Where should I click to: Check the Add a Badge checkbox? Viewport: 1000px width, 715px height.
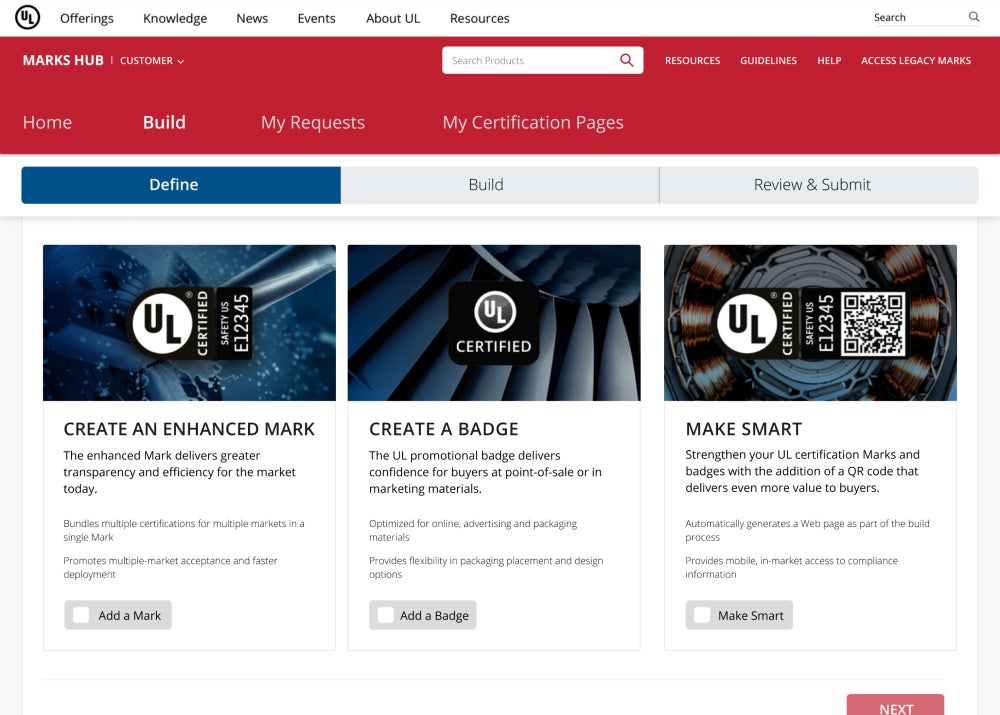pyautogui.click(x=386, y=615)
